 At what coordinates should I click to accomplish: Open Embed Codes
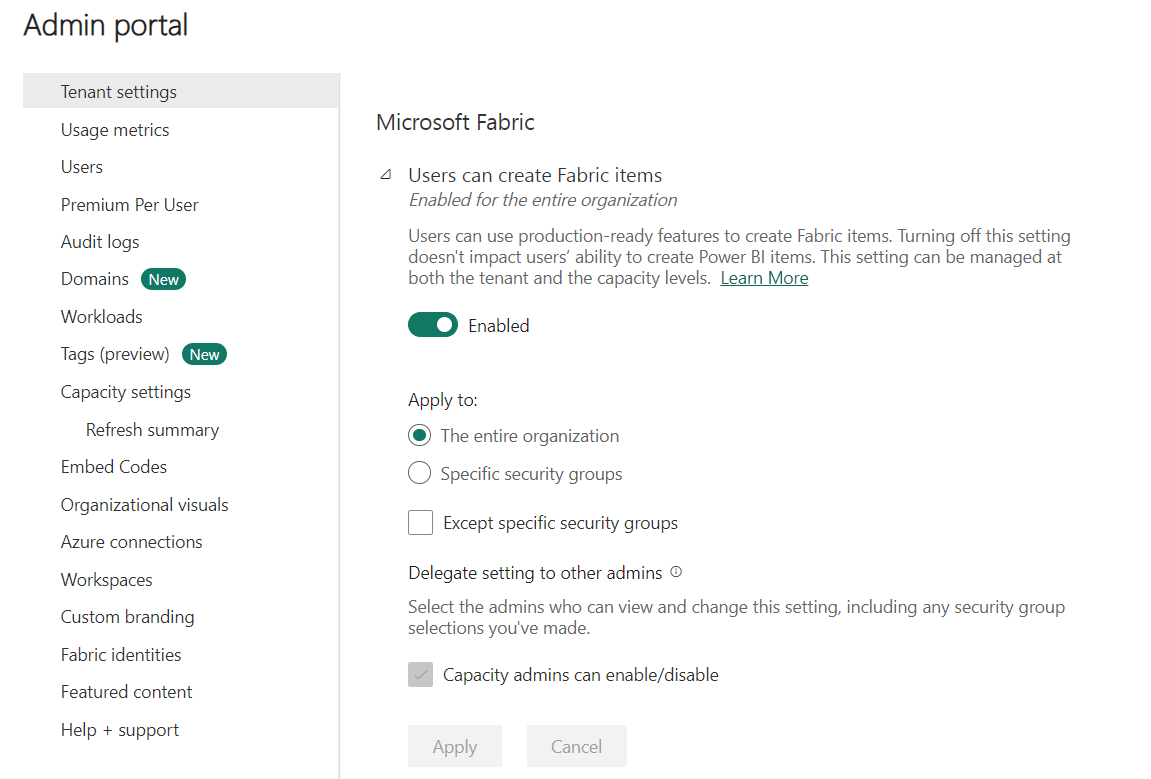pyautogui.click(x=114, y=467)
